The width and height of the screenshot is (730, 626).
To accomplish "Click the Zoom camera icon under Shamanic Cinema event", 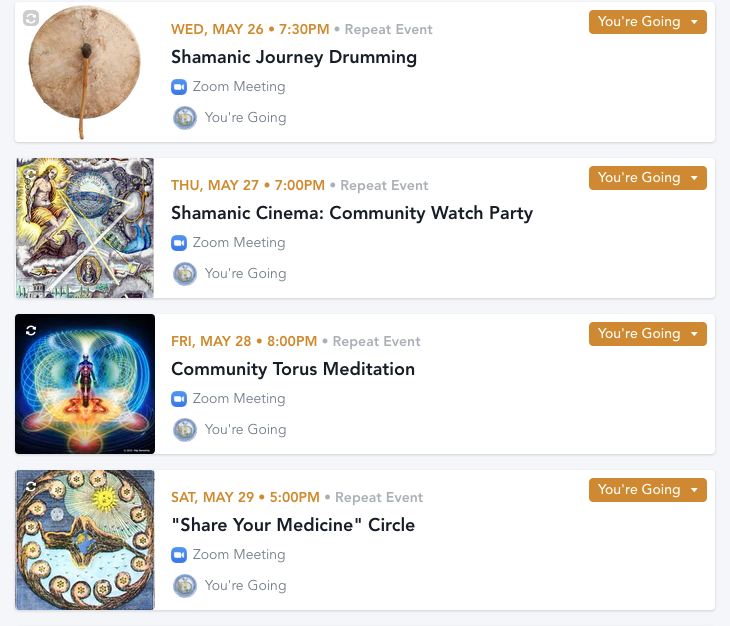I will pyautogui.click(x=179, y=243).
